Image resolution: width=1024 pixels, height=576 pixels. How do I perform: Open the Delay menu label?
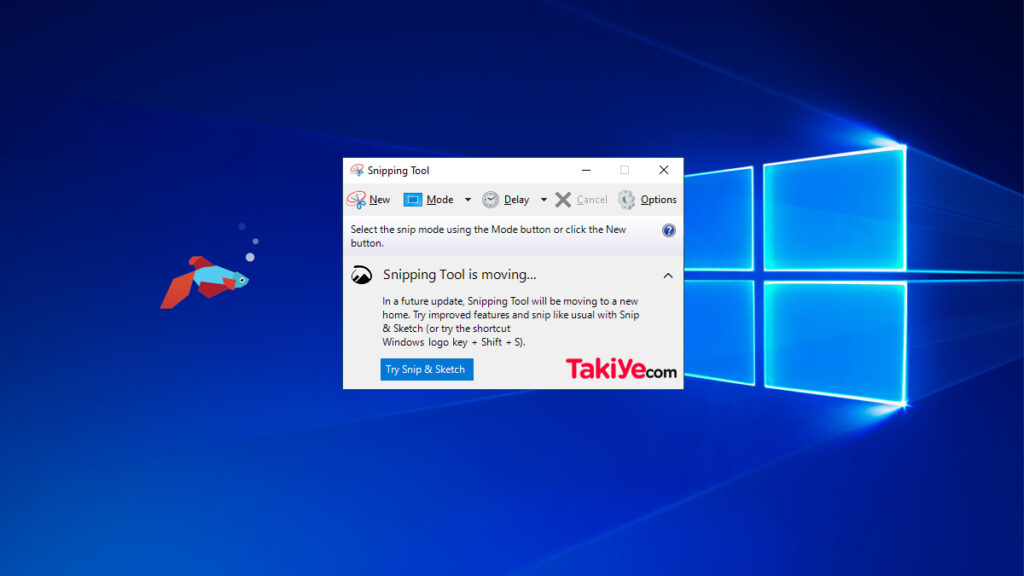click(x=517, y=200)
